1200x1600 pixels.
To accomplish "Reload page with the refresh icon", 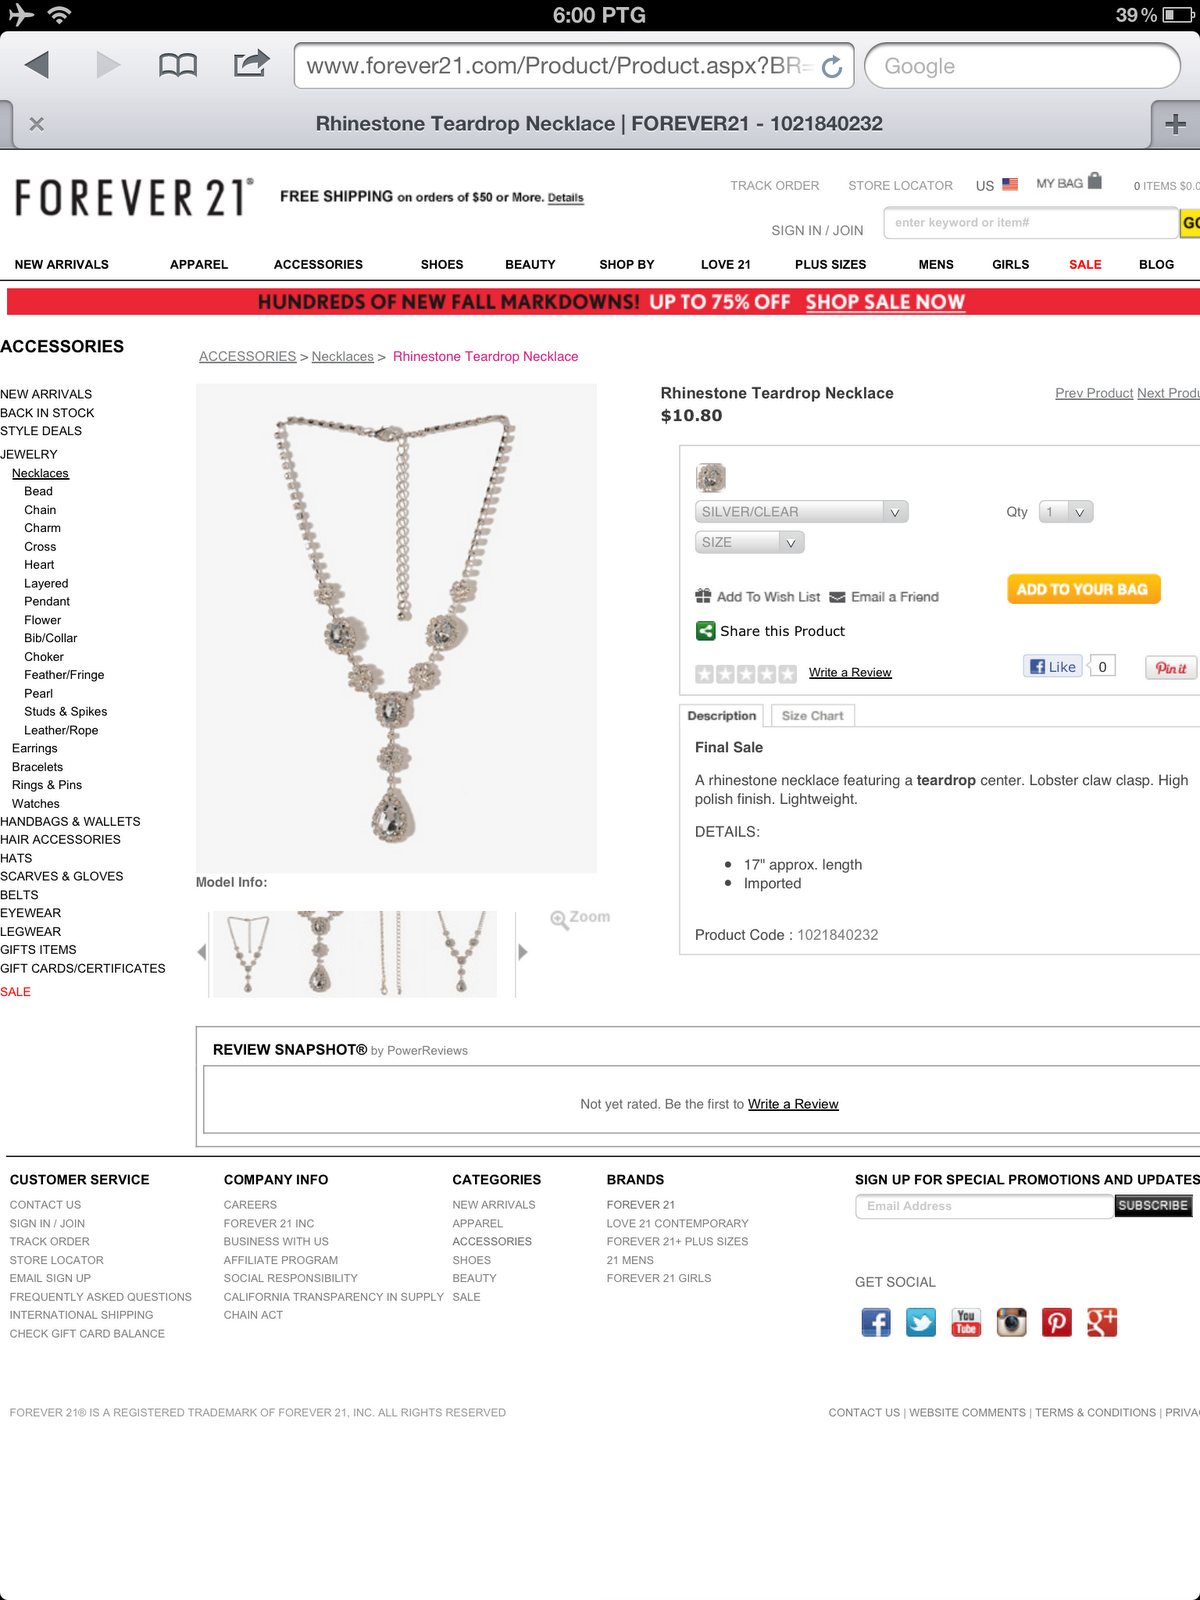I will [832, 67].
